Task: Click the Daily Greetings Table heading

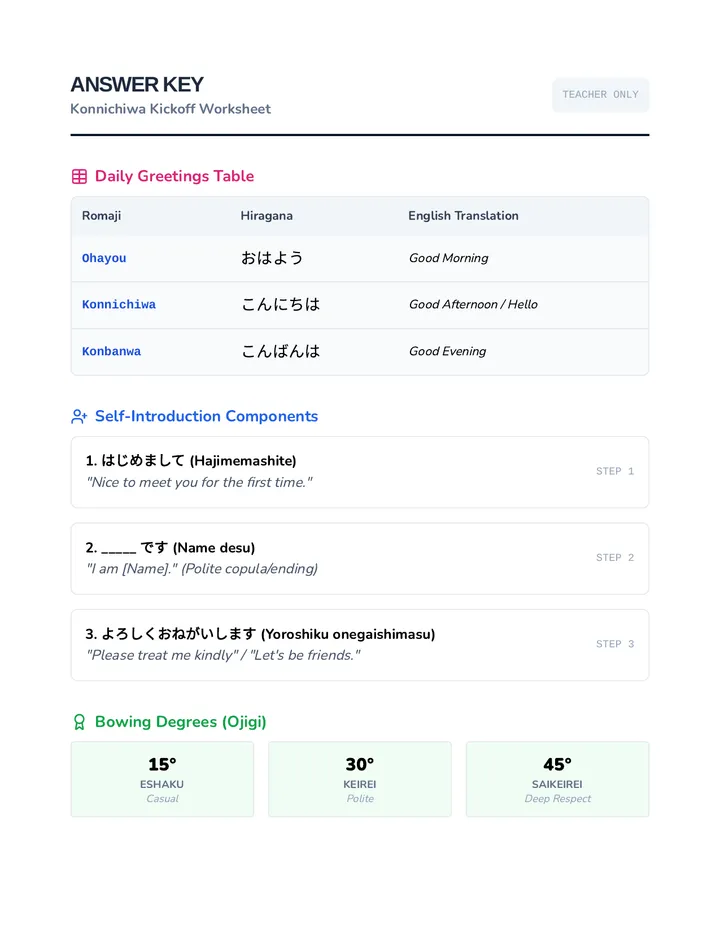Action: click(174, 176)
